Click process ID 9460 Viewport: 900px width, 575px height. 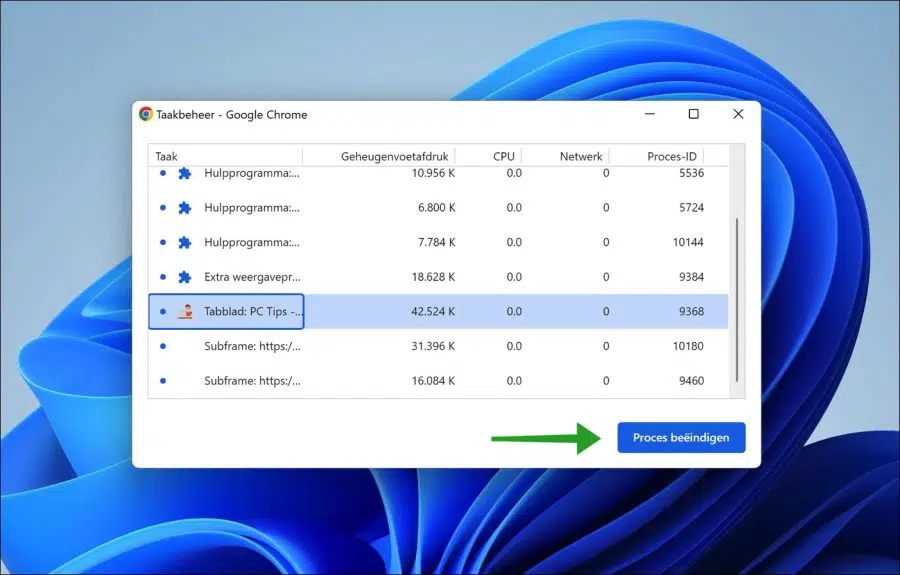click(x=691, y=380)
